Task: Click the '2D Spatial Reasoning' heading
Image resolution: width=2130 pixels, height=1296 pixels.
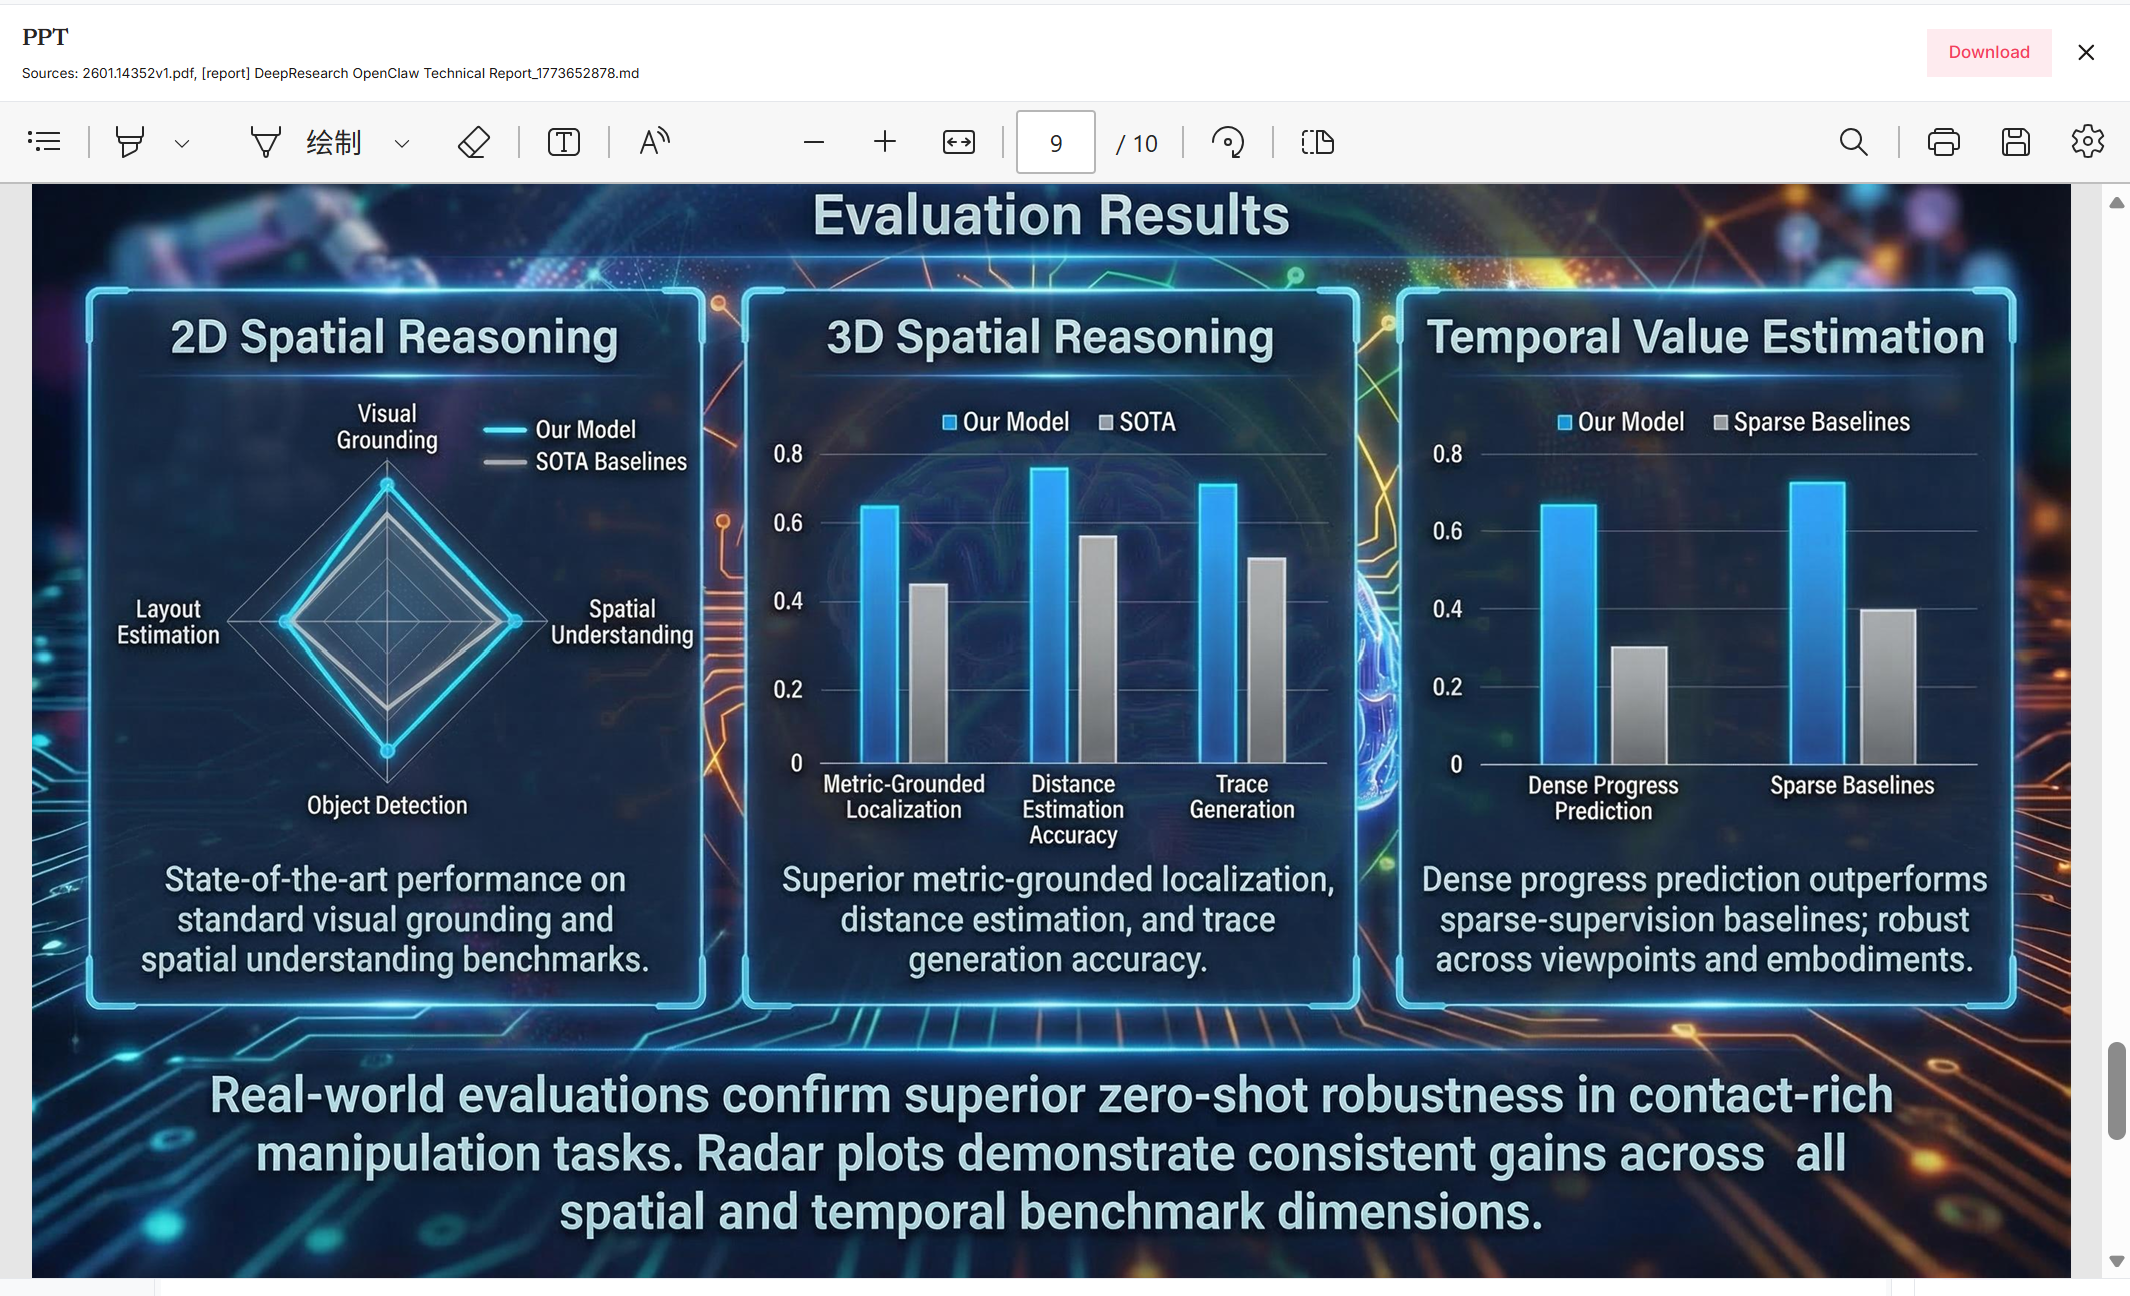Action: click(x=394, y=337)
